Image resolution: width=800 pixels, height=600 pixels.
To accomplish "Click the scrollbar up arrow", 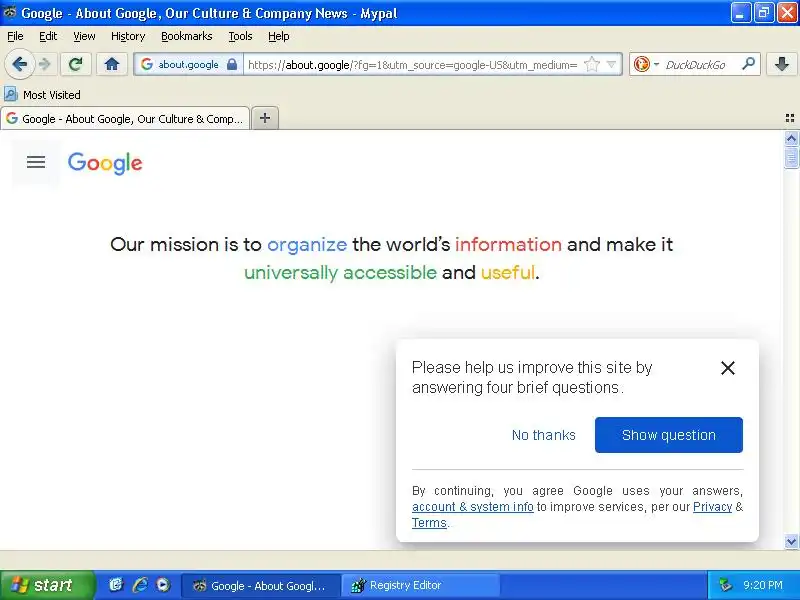I will click(x=791, y=138).
